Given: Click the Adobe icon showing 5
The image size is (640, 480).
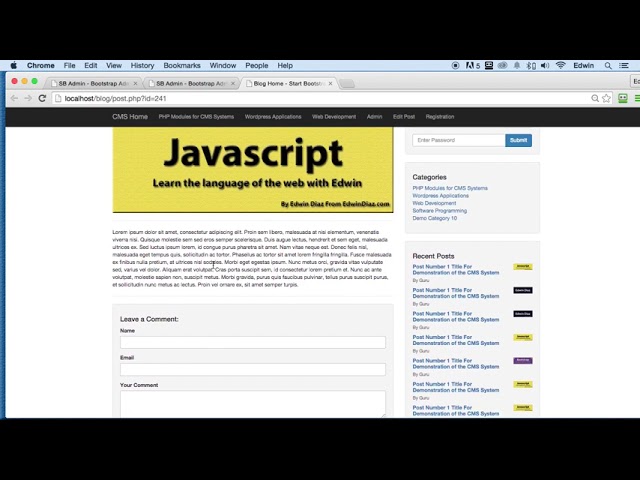Looking at the screenshot, I should [x=473, y=65].
